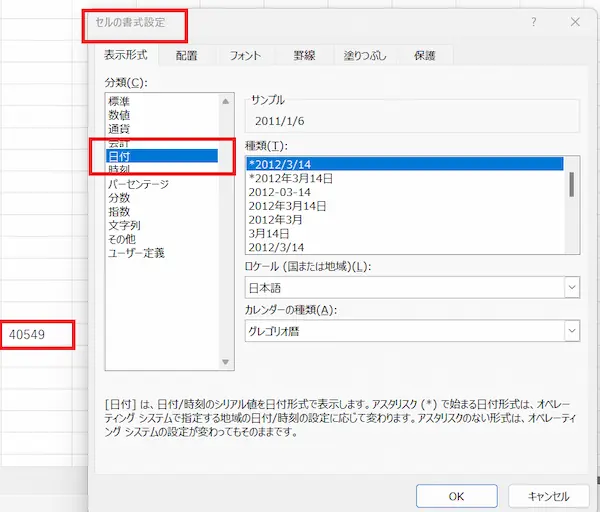Select 標準 in the category list
The image size is (600, 512).
coord(119,102)
